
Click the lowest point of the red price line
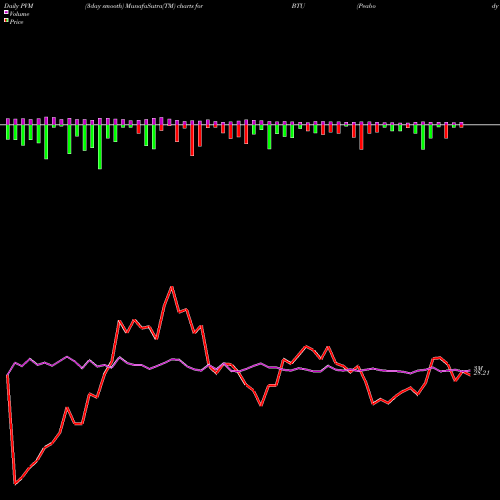15,484
